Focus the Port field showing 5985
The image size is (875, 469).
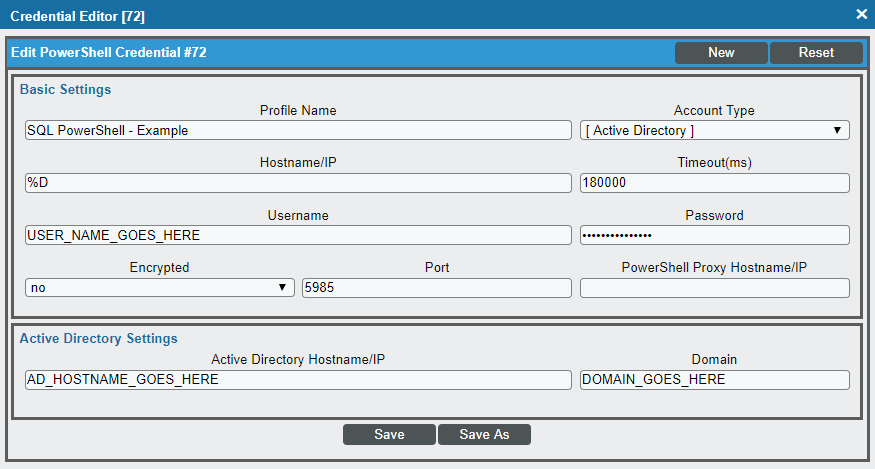coord(436,288)
